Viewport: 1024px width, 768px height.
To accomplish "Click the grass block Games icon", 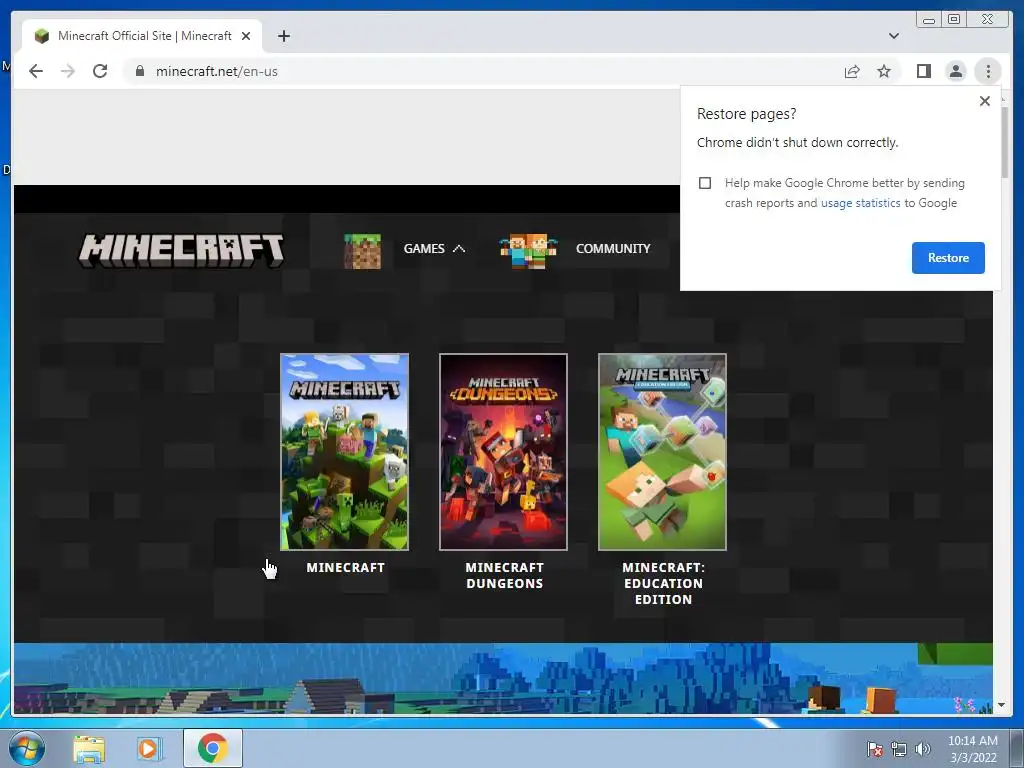I will [362, 251].
